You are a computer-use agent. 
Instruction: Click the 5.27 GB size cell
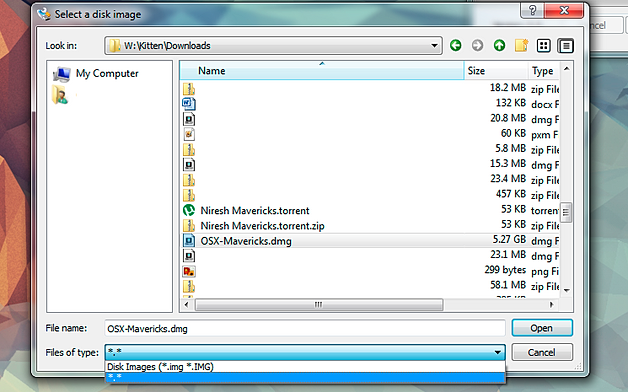pos(509,239)
